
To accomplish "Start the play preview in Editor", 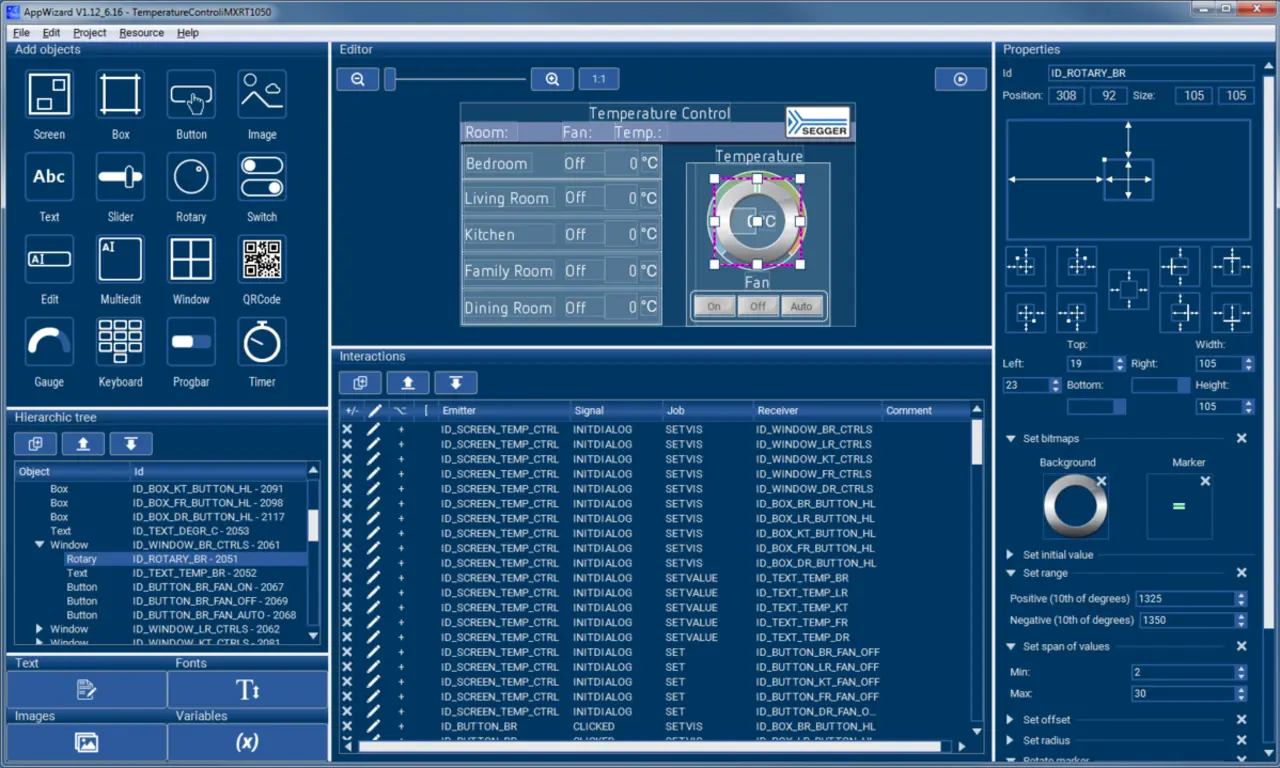I will [x=960, y=80].
